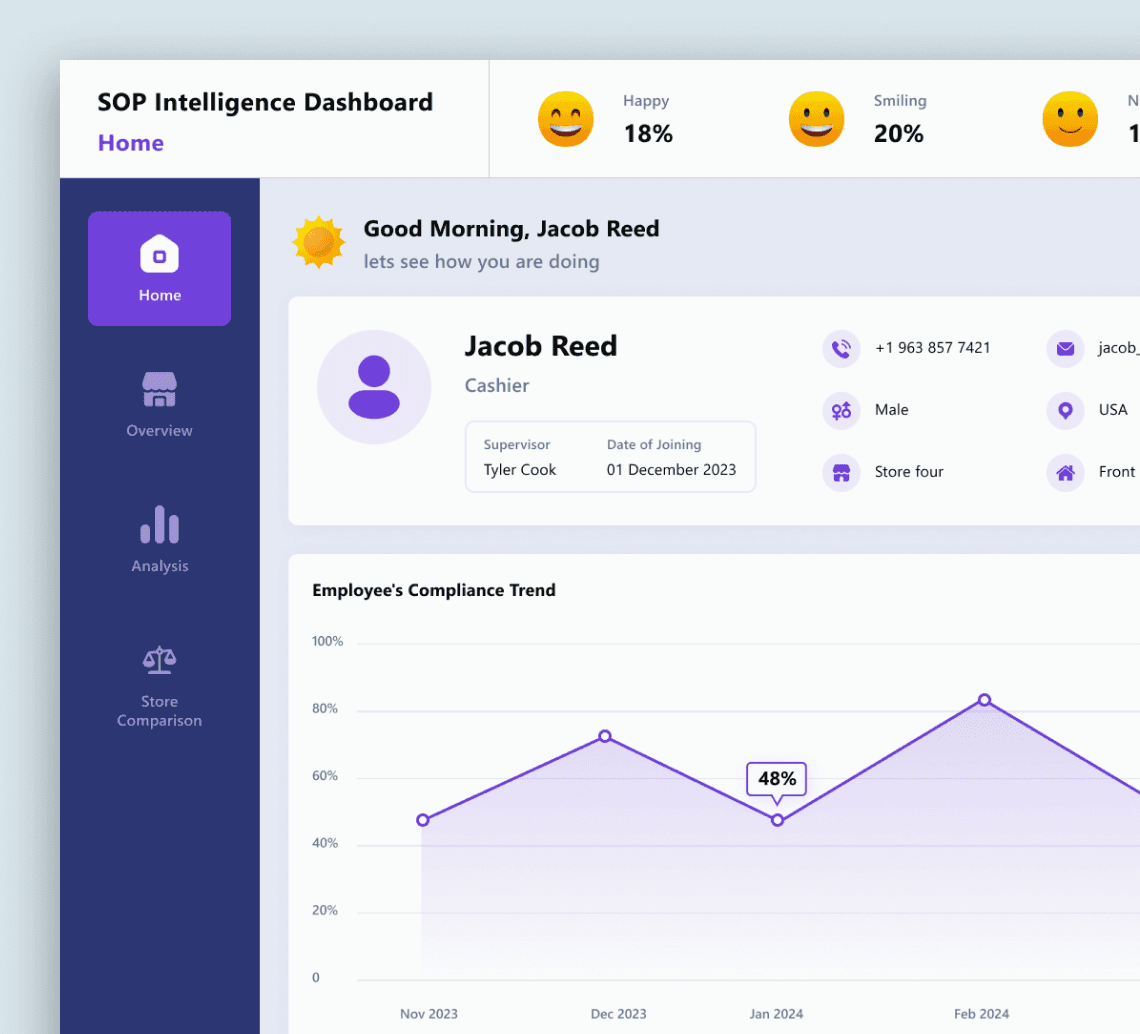Screen dimensions: 1140x1034
Task: Go to the Overview section
Action: (159, 405)
